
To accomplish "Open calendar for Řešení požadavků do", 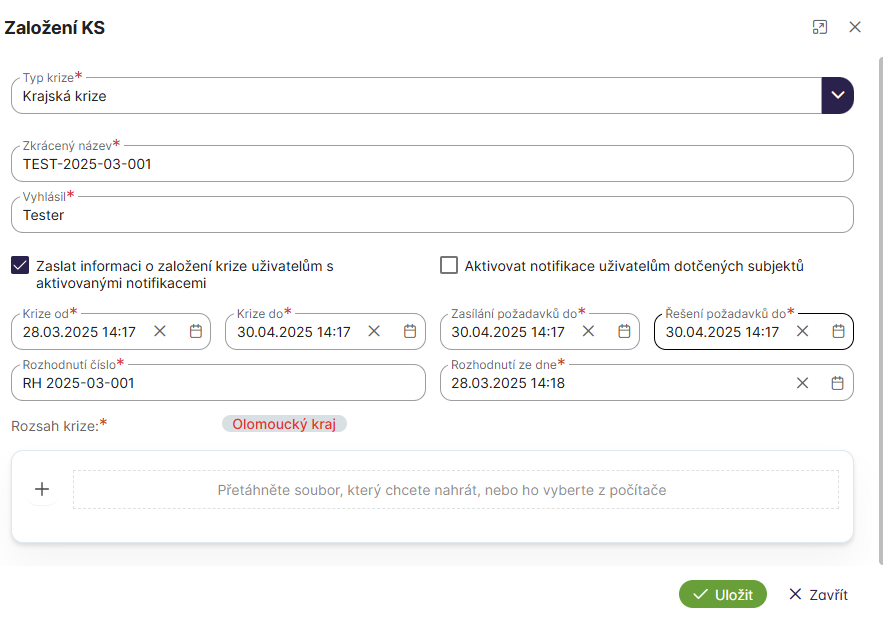I will pos(838,331).
